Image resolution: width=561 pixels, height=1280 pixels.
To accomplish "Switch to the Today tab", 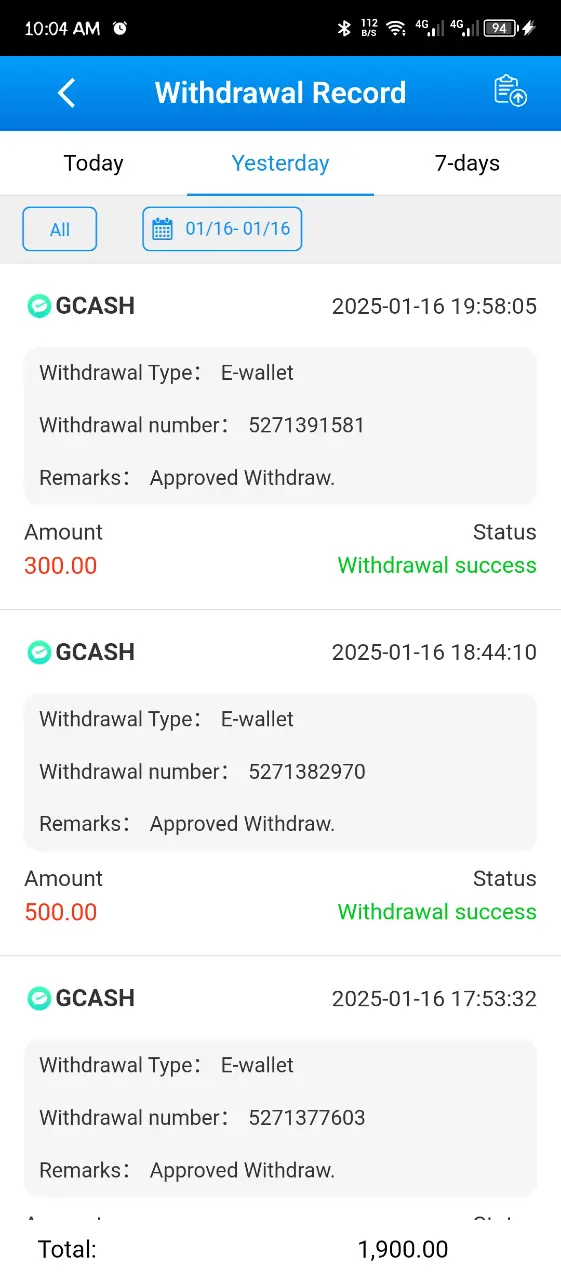I will tap(93, 163).
